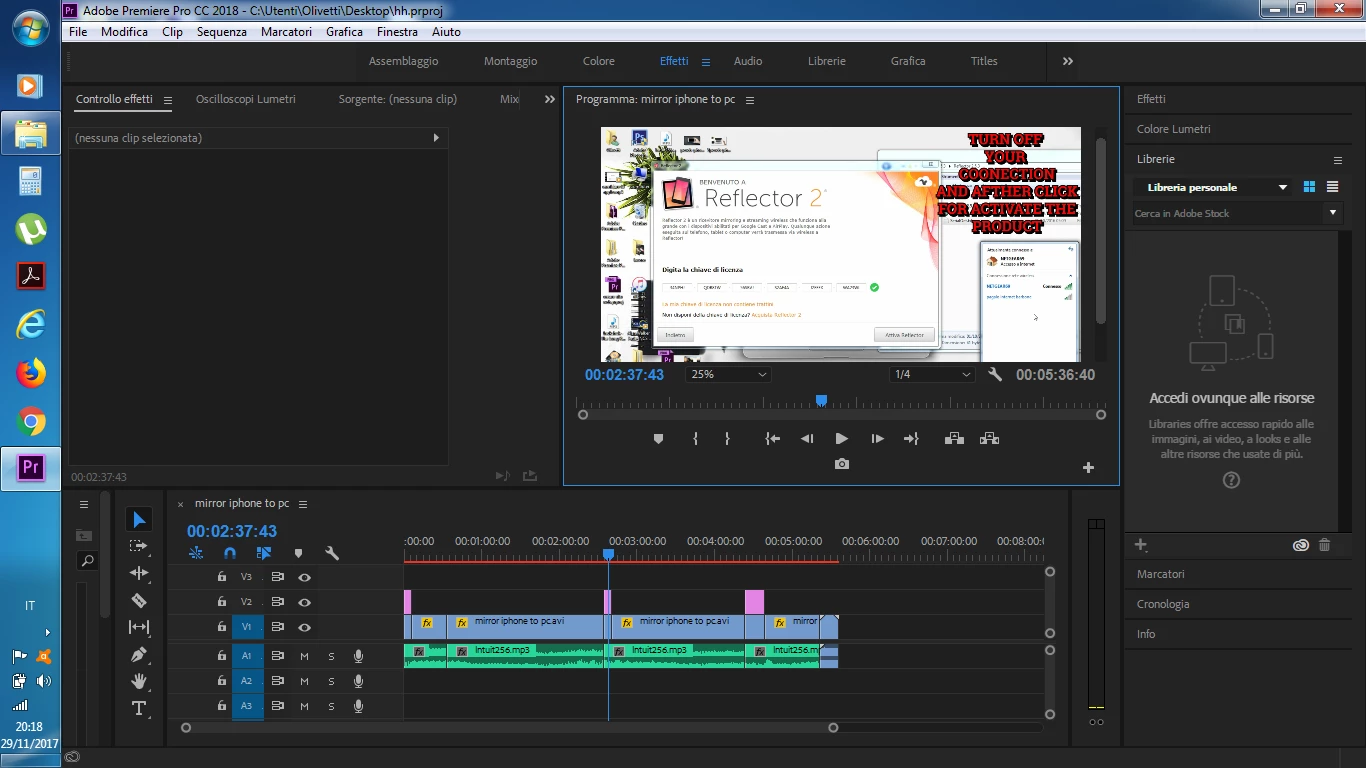Select the Pen tool

pyautogui.click(x=139, y=654)
